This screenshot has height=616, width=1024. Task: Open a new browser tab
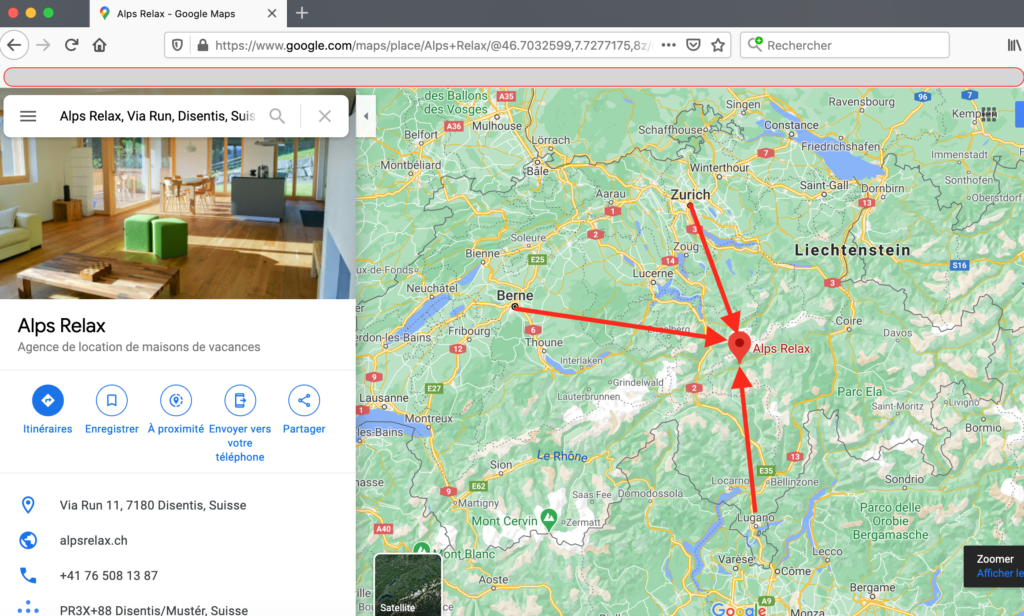[301, 13]
